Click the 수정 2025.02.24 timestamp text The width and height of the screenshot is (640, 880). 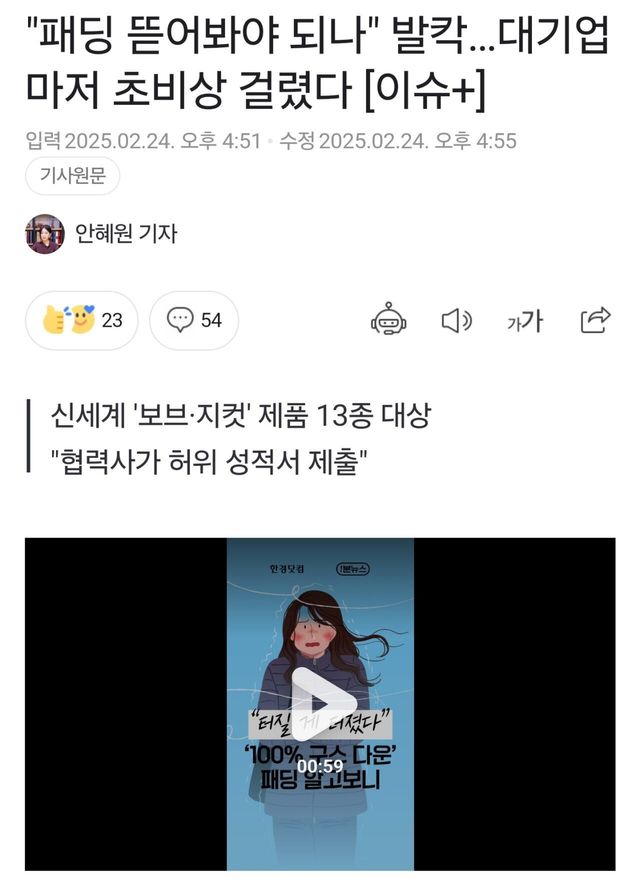click(x=398, y=141)
